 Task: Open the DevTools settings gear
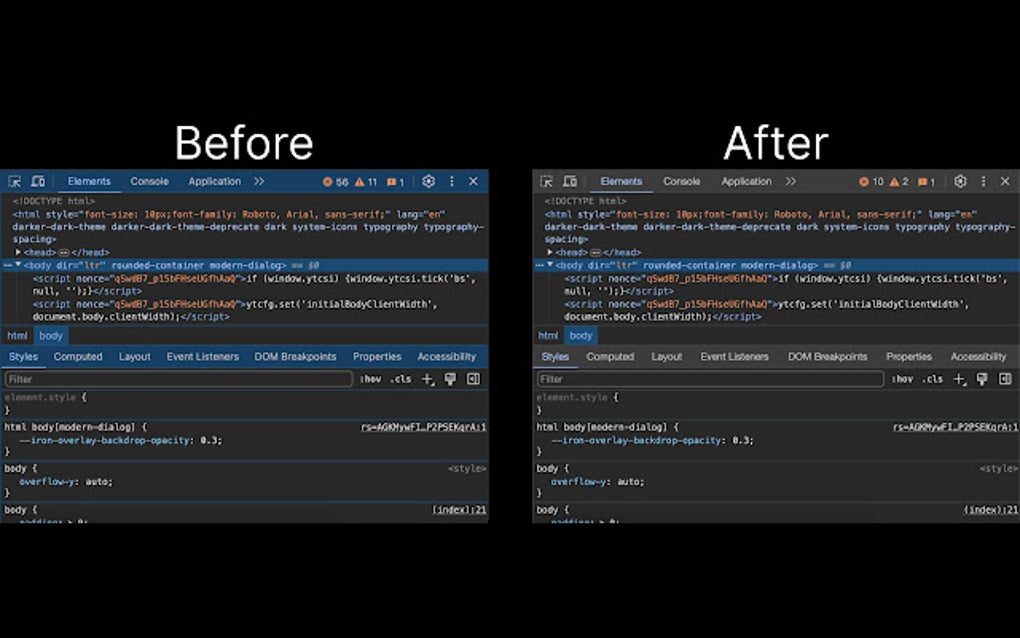coord(428,181)
